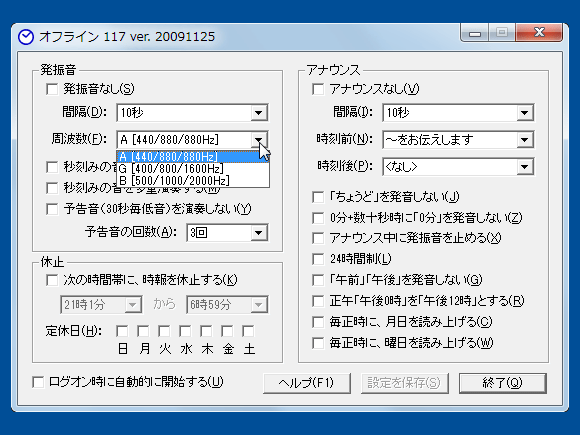Check the 土 (Saturday) holiday checkbox
This screenshot has width=580, height=435.
click(x=248, y=331)
